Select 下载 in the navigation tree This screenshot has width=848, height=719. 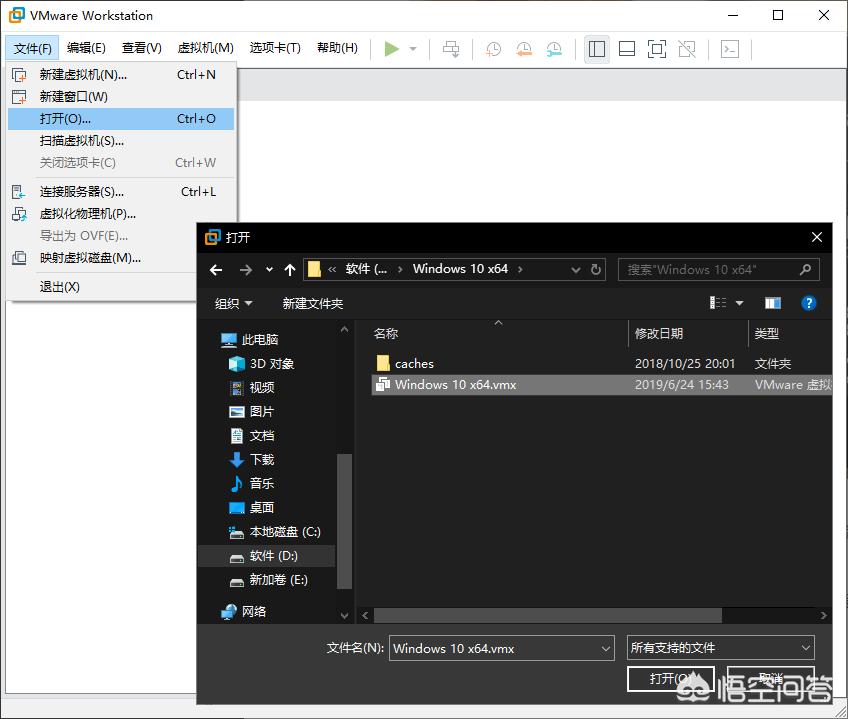tap(253, 459)
